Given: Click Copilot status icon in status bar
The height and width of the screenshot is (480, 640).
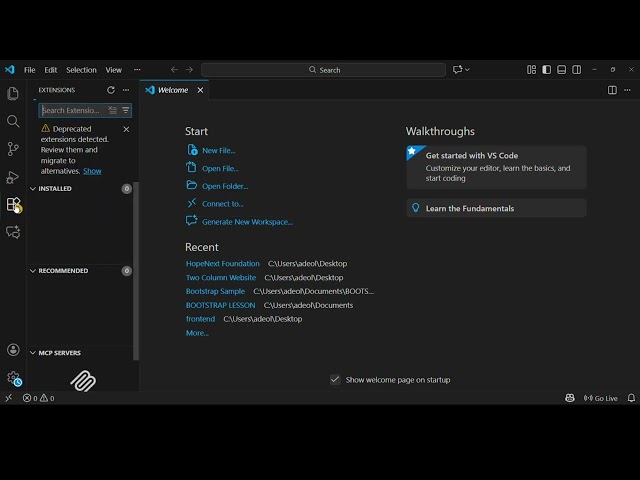Looking at the screenshot, I should tap(570, 398).
